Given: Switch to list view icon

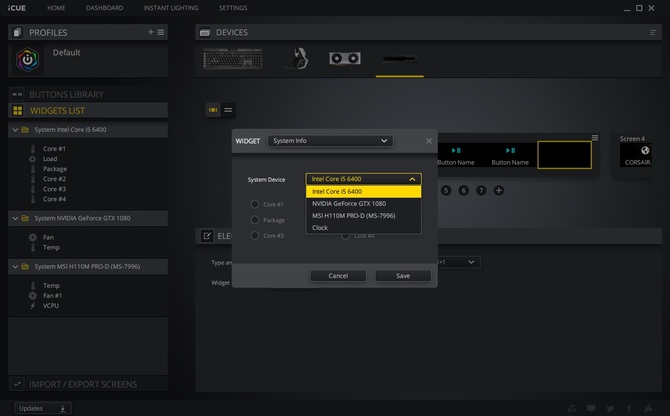Looking at the screenshot, I should coord(228,110).
